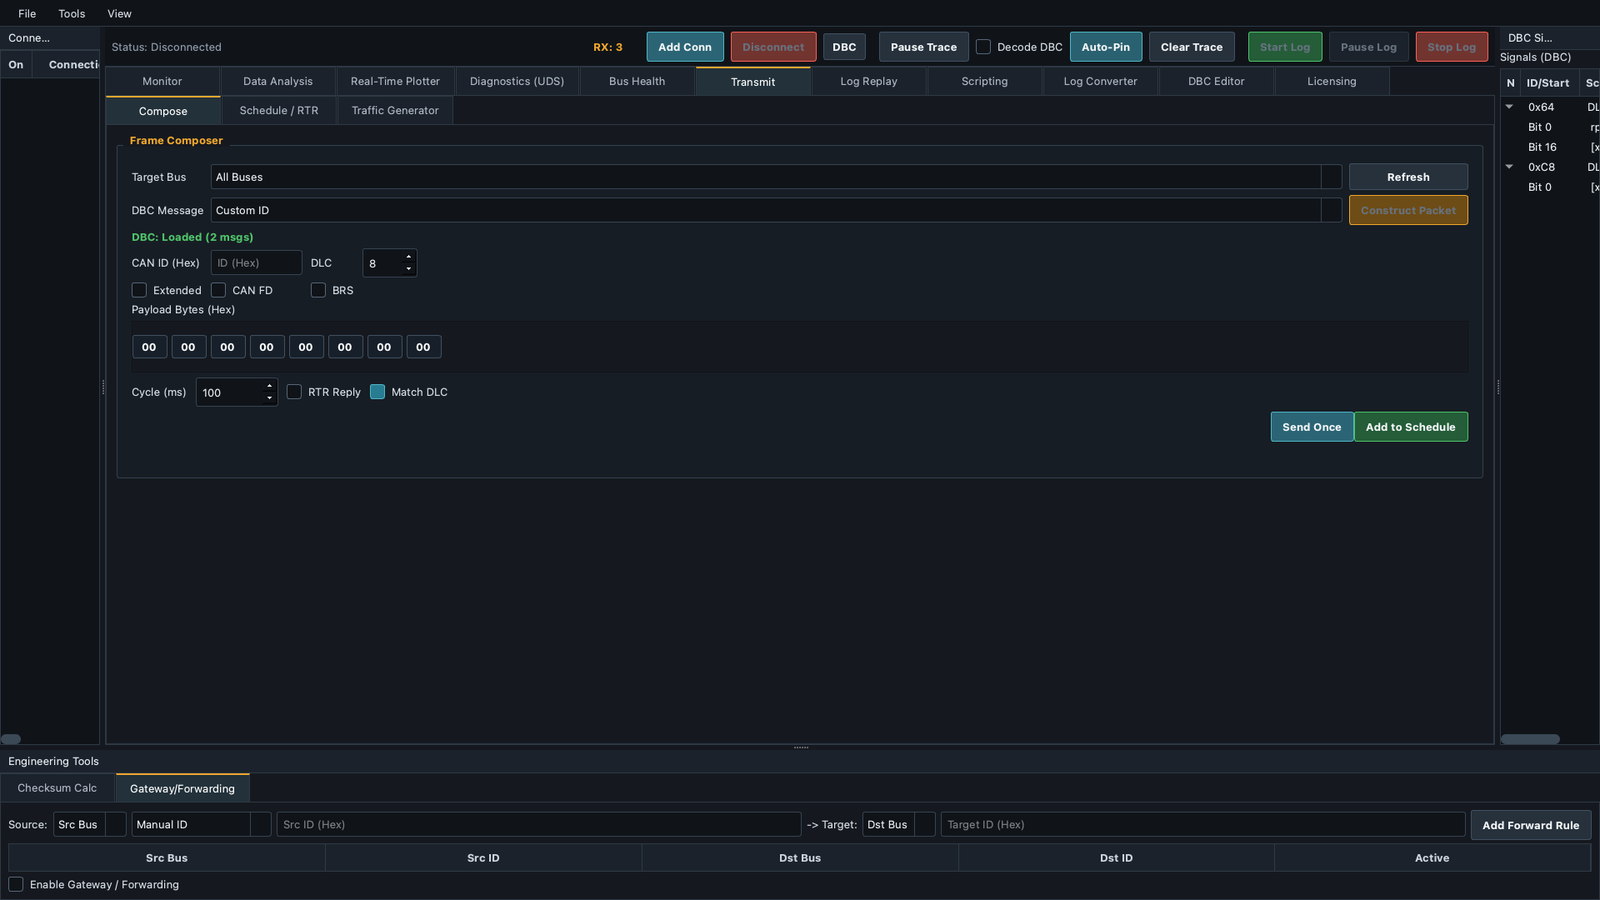Screen dimensions: 1600x900
Task: Click Start Log
Action: pyautogui.click(x=1285, y=47)
